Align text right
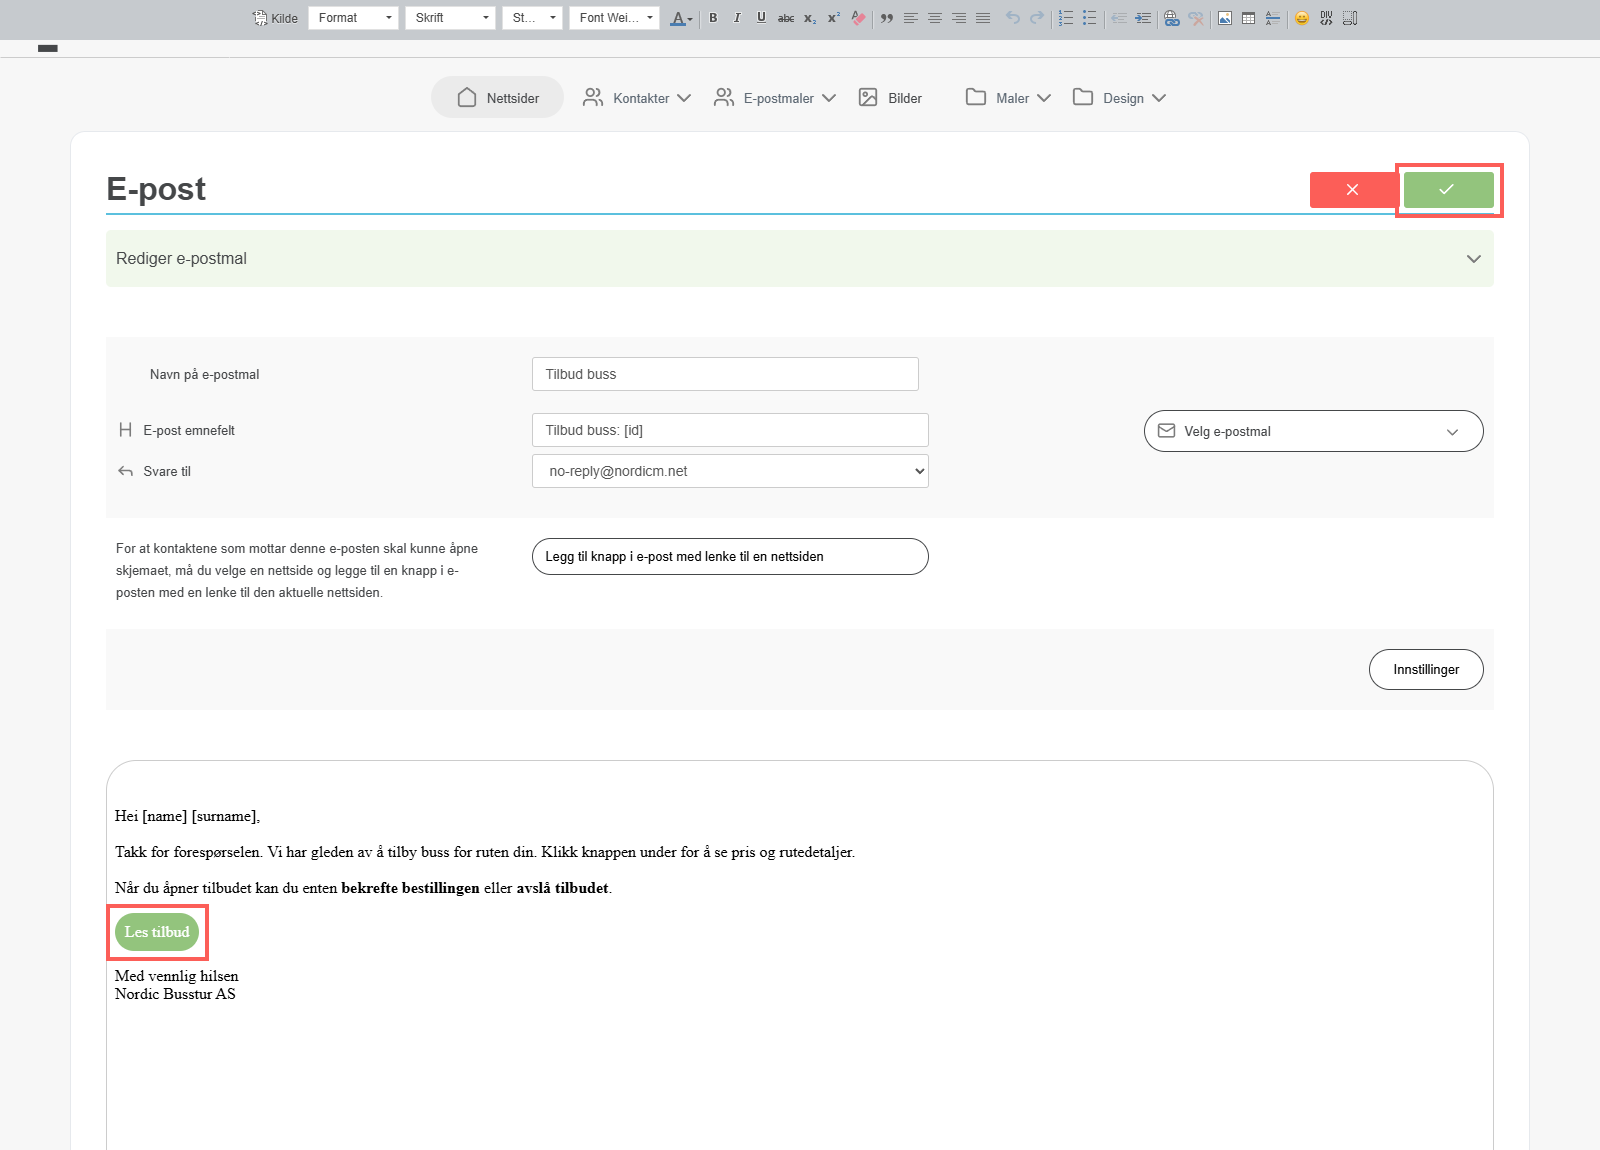 tap(959, 18)
